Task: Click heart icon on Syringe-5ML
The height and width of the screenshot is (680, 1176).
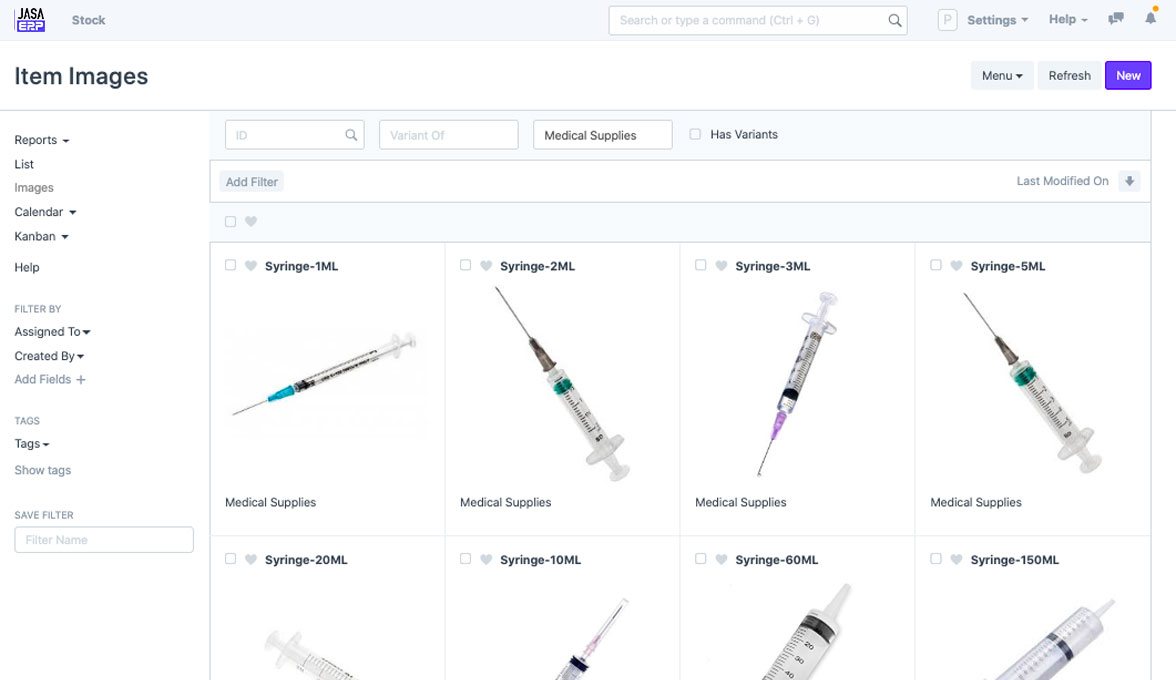Action: [956, 266]
